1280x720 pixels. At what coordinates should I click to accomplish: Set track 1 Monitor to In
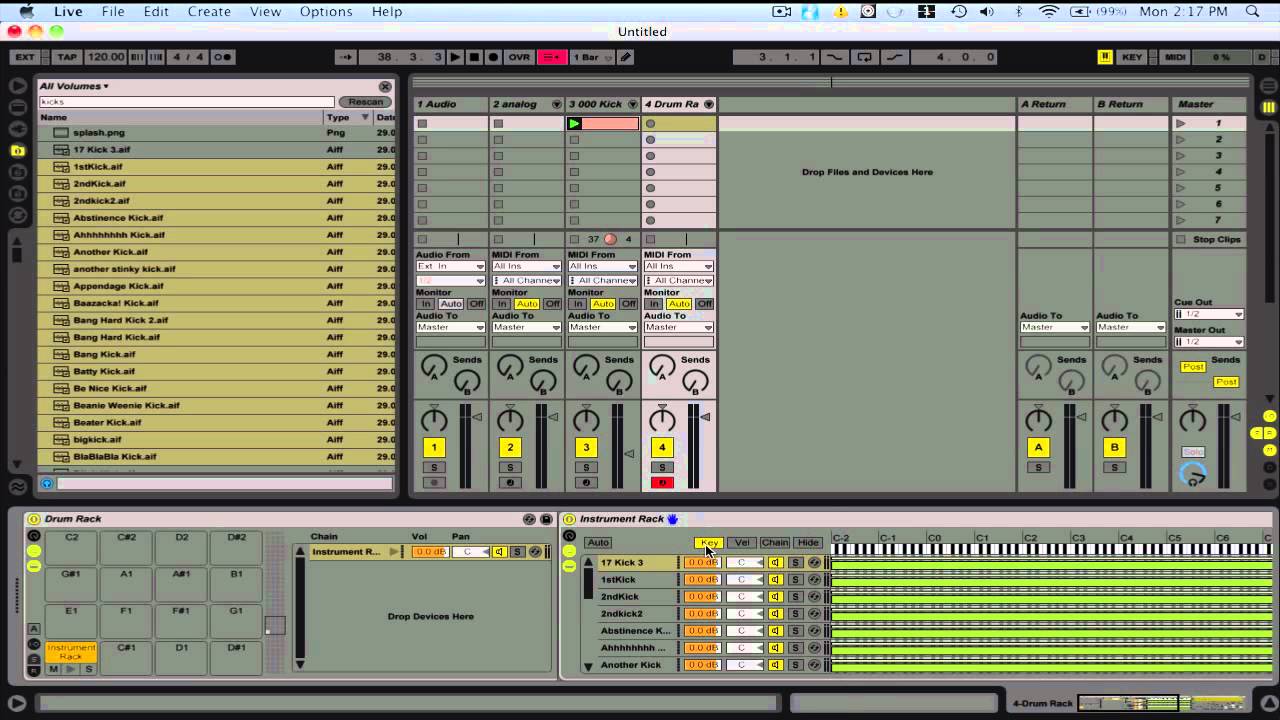(426, 304)
